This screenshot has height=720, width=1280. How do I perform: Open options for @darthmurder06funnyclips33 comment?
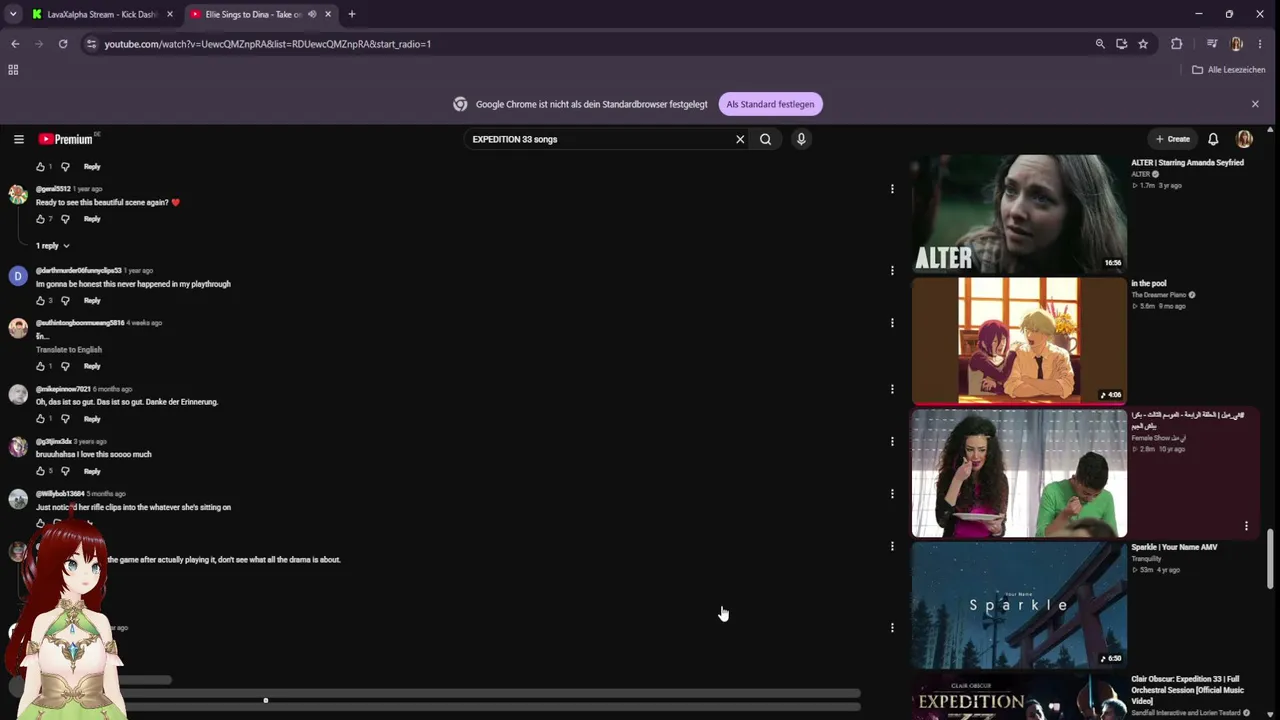[x=892, y=270]
